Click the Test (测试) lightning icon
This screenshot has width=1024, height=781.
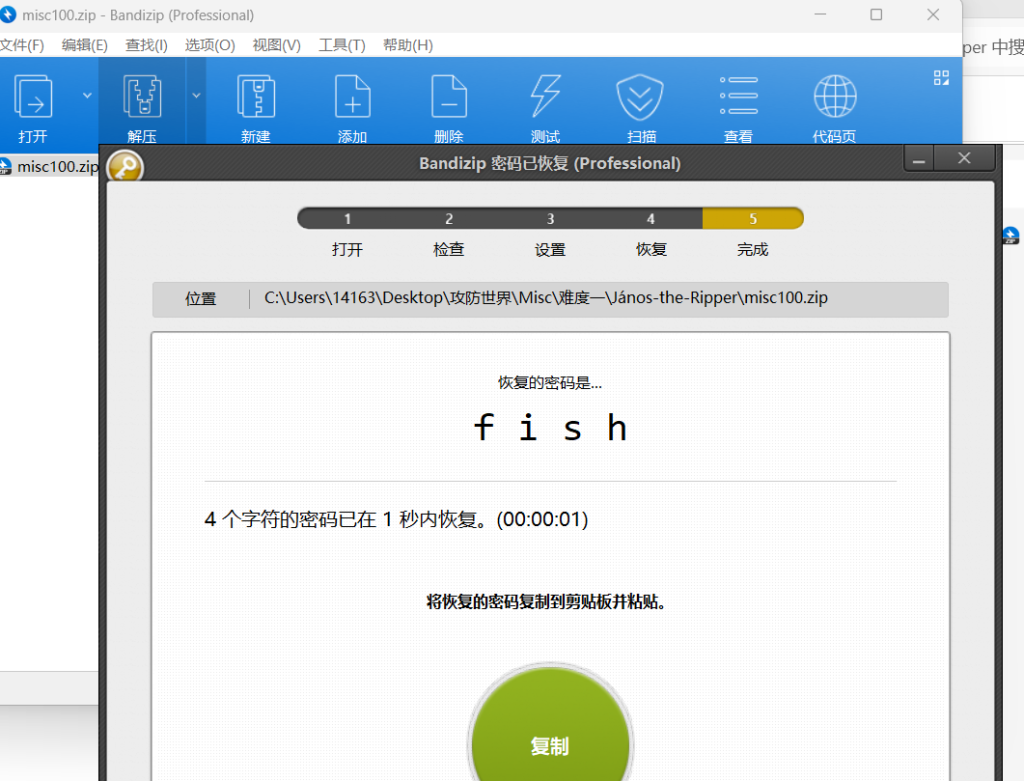click(545, 98)
